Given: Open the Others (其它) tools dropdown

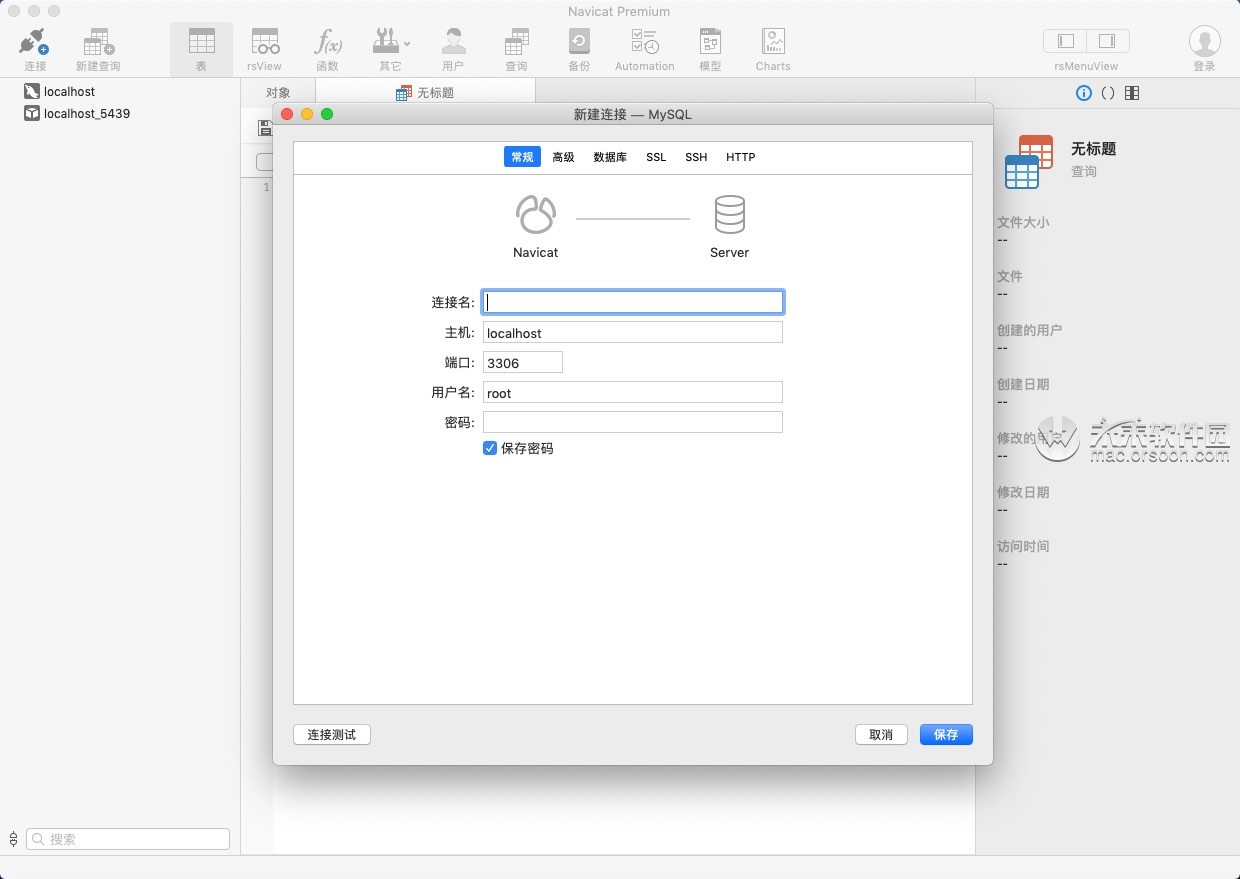Looking at the screenshot, I should tap(390, 42).
